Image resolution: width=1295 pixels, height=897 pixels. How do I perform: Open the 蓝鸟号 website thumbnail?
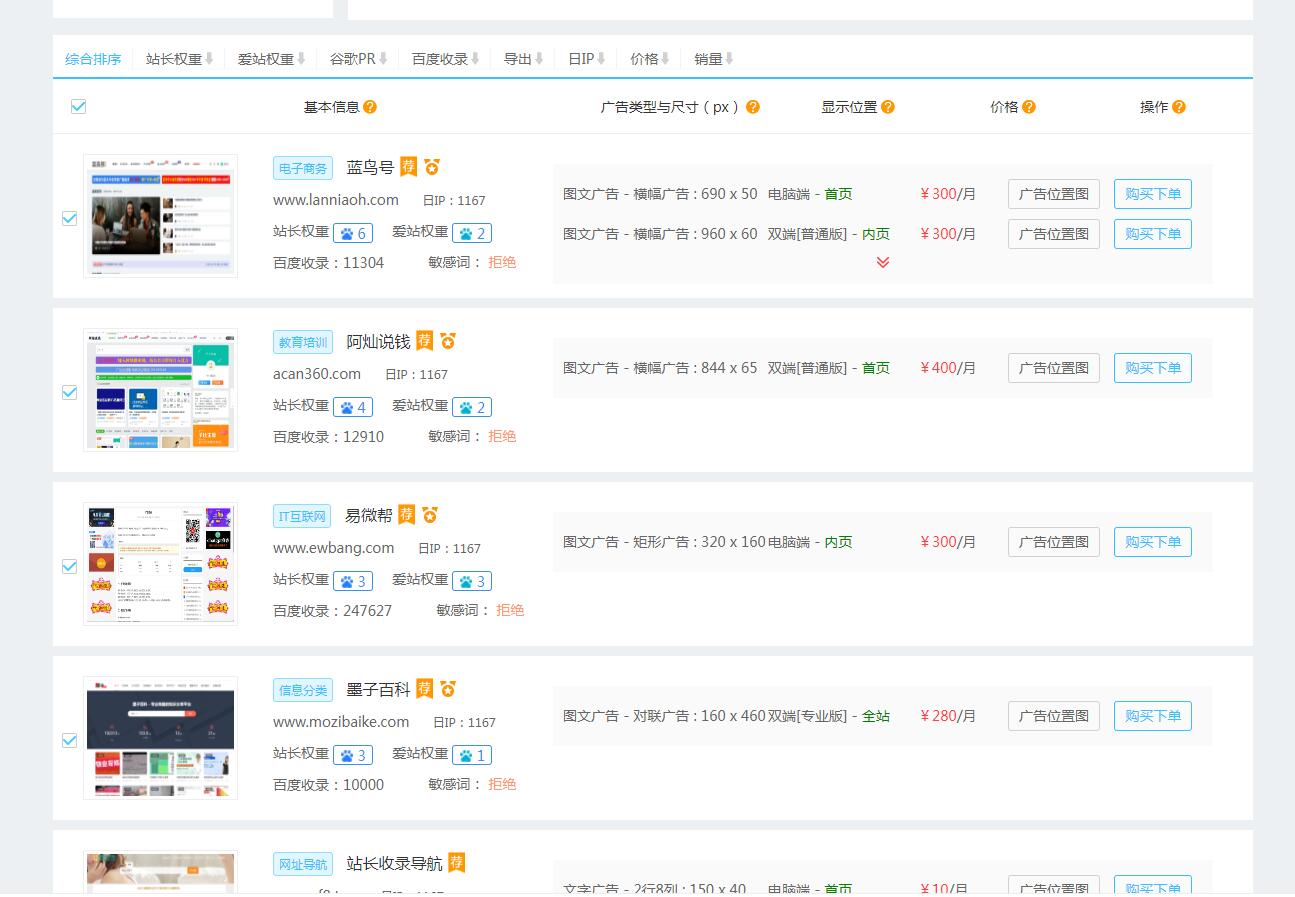pyautogui.click(x=160, y=216)
